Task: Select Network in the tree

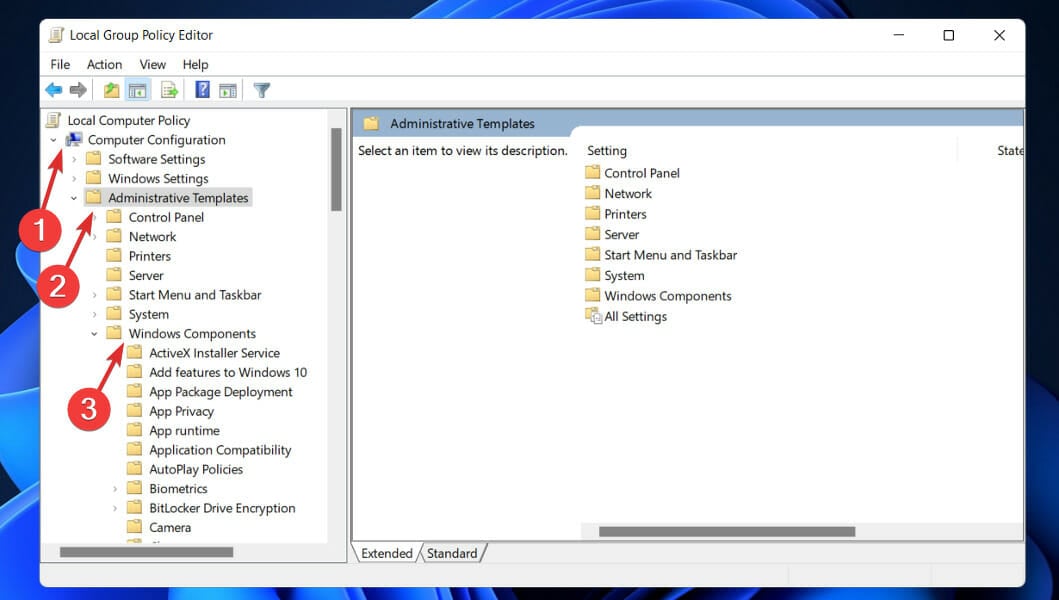Action: 153,236
